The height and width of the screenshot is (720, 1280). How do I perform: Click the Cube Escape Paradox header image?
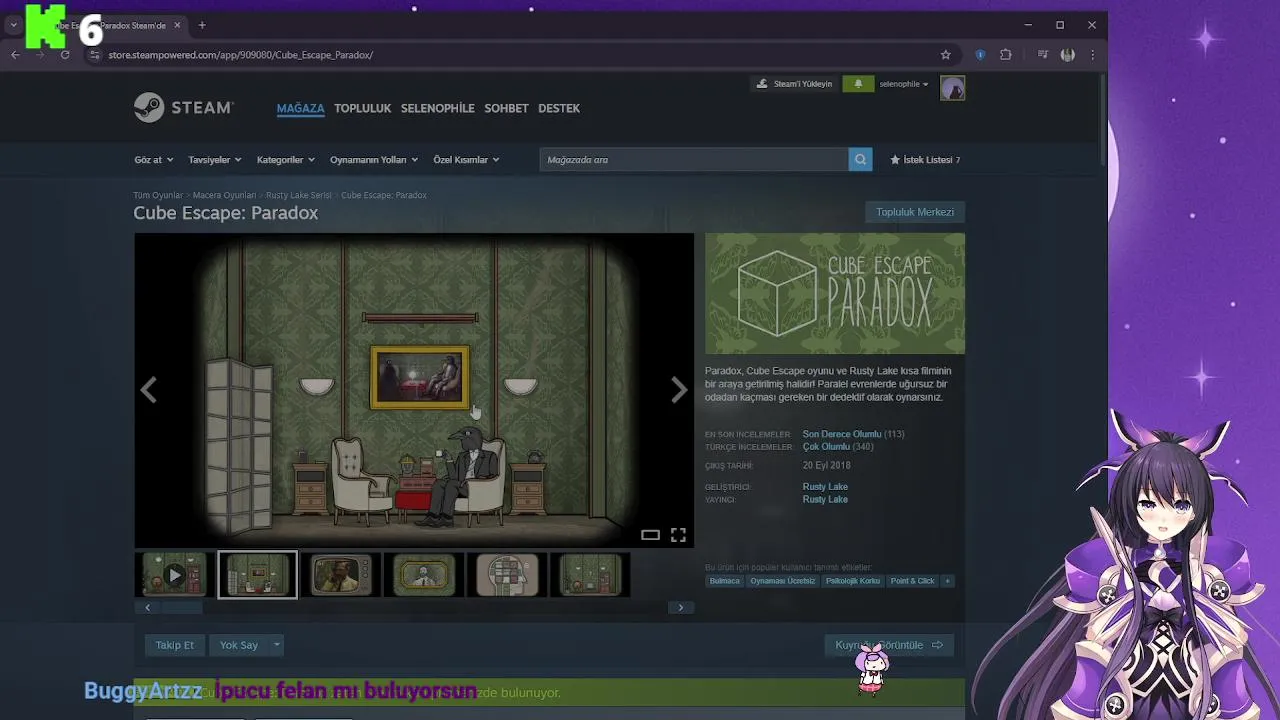pos(835,294)
